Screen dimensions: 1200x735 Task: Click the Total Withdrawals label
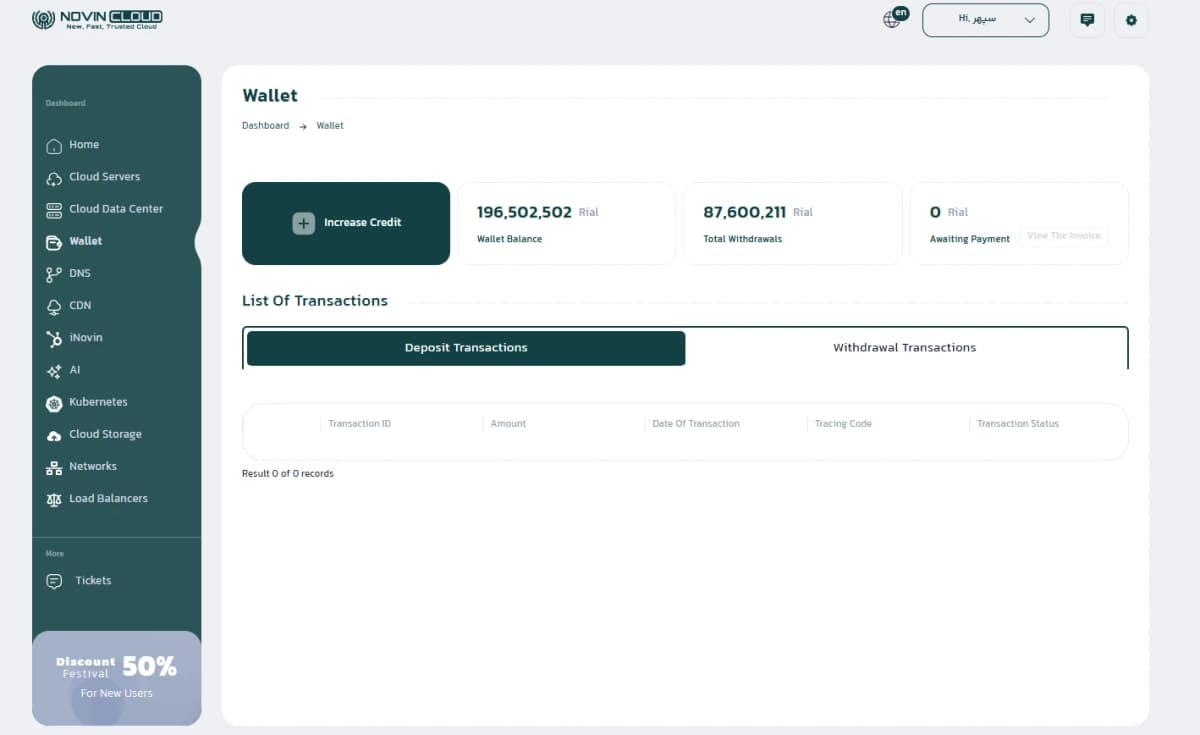(743, 239)
